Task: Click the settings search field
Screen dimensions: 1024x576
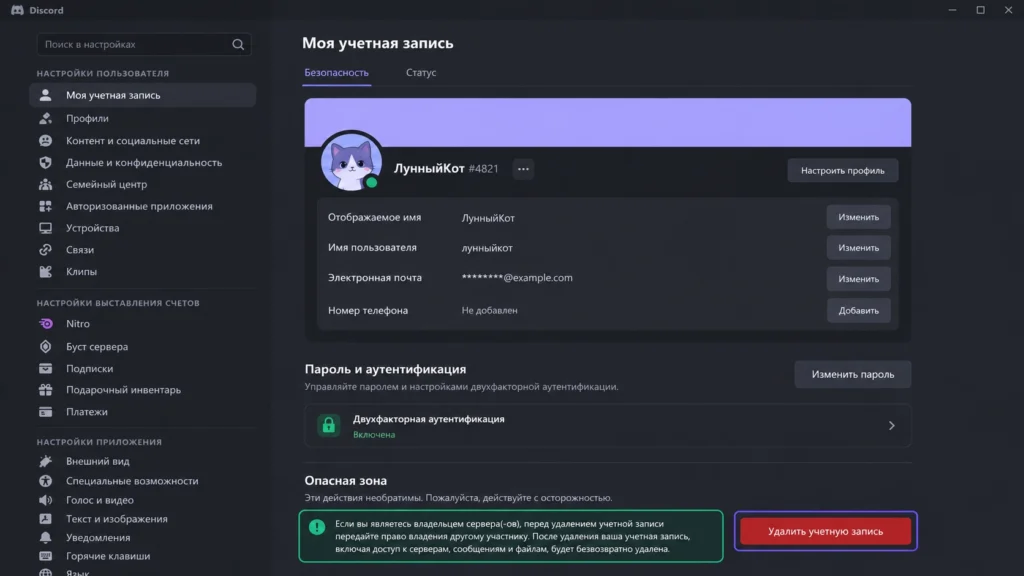Action: click(144, 44)
